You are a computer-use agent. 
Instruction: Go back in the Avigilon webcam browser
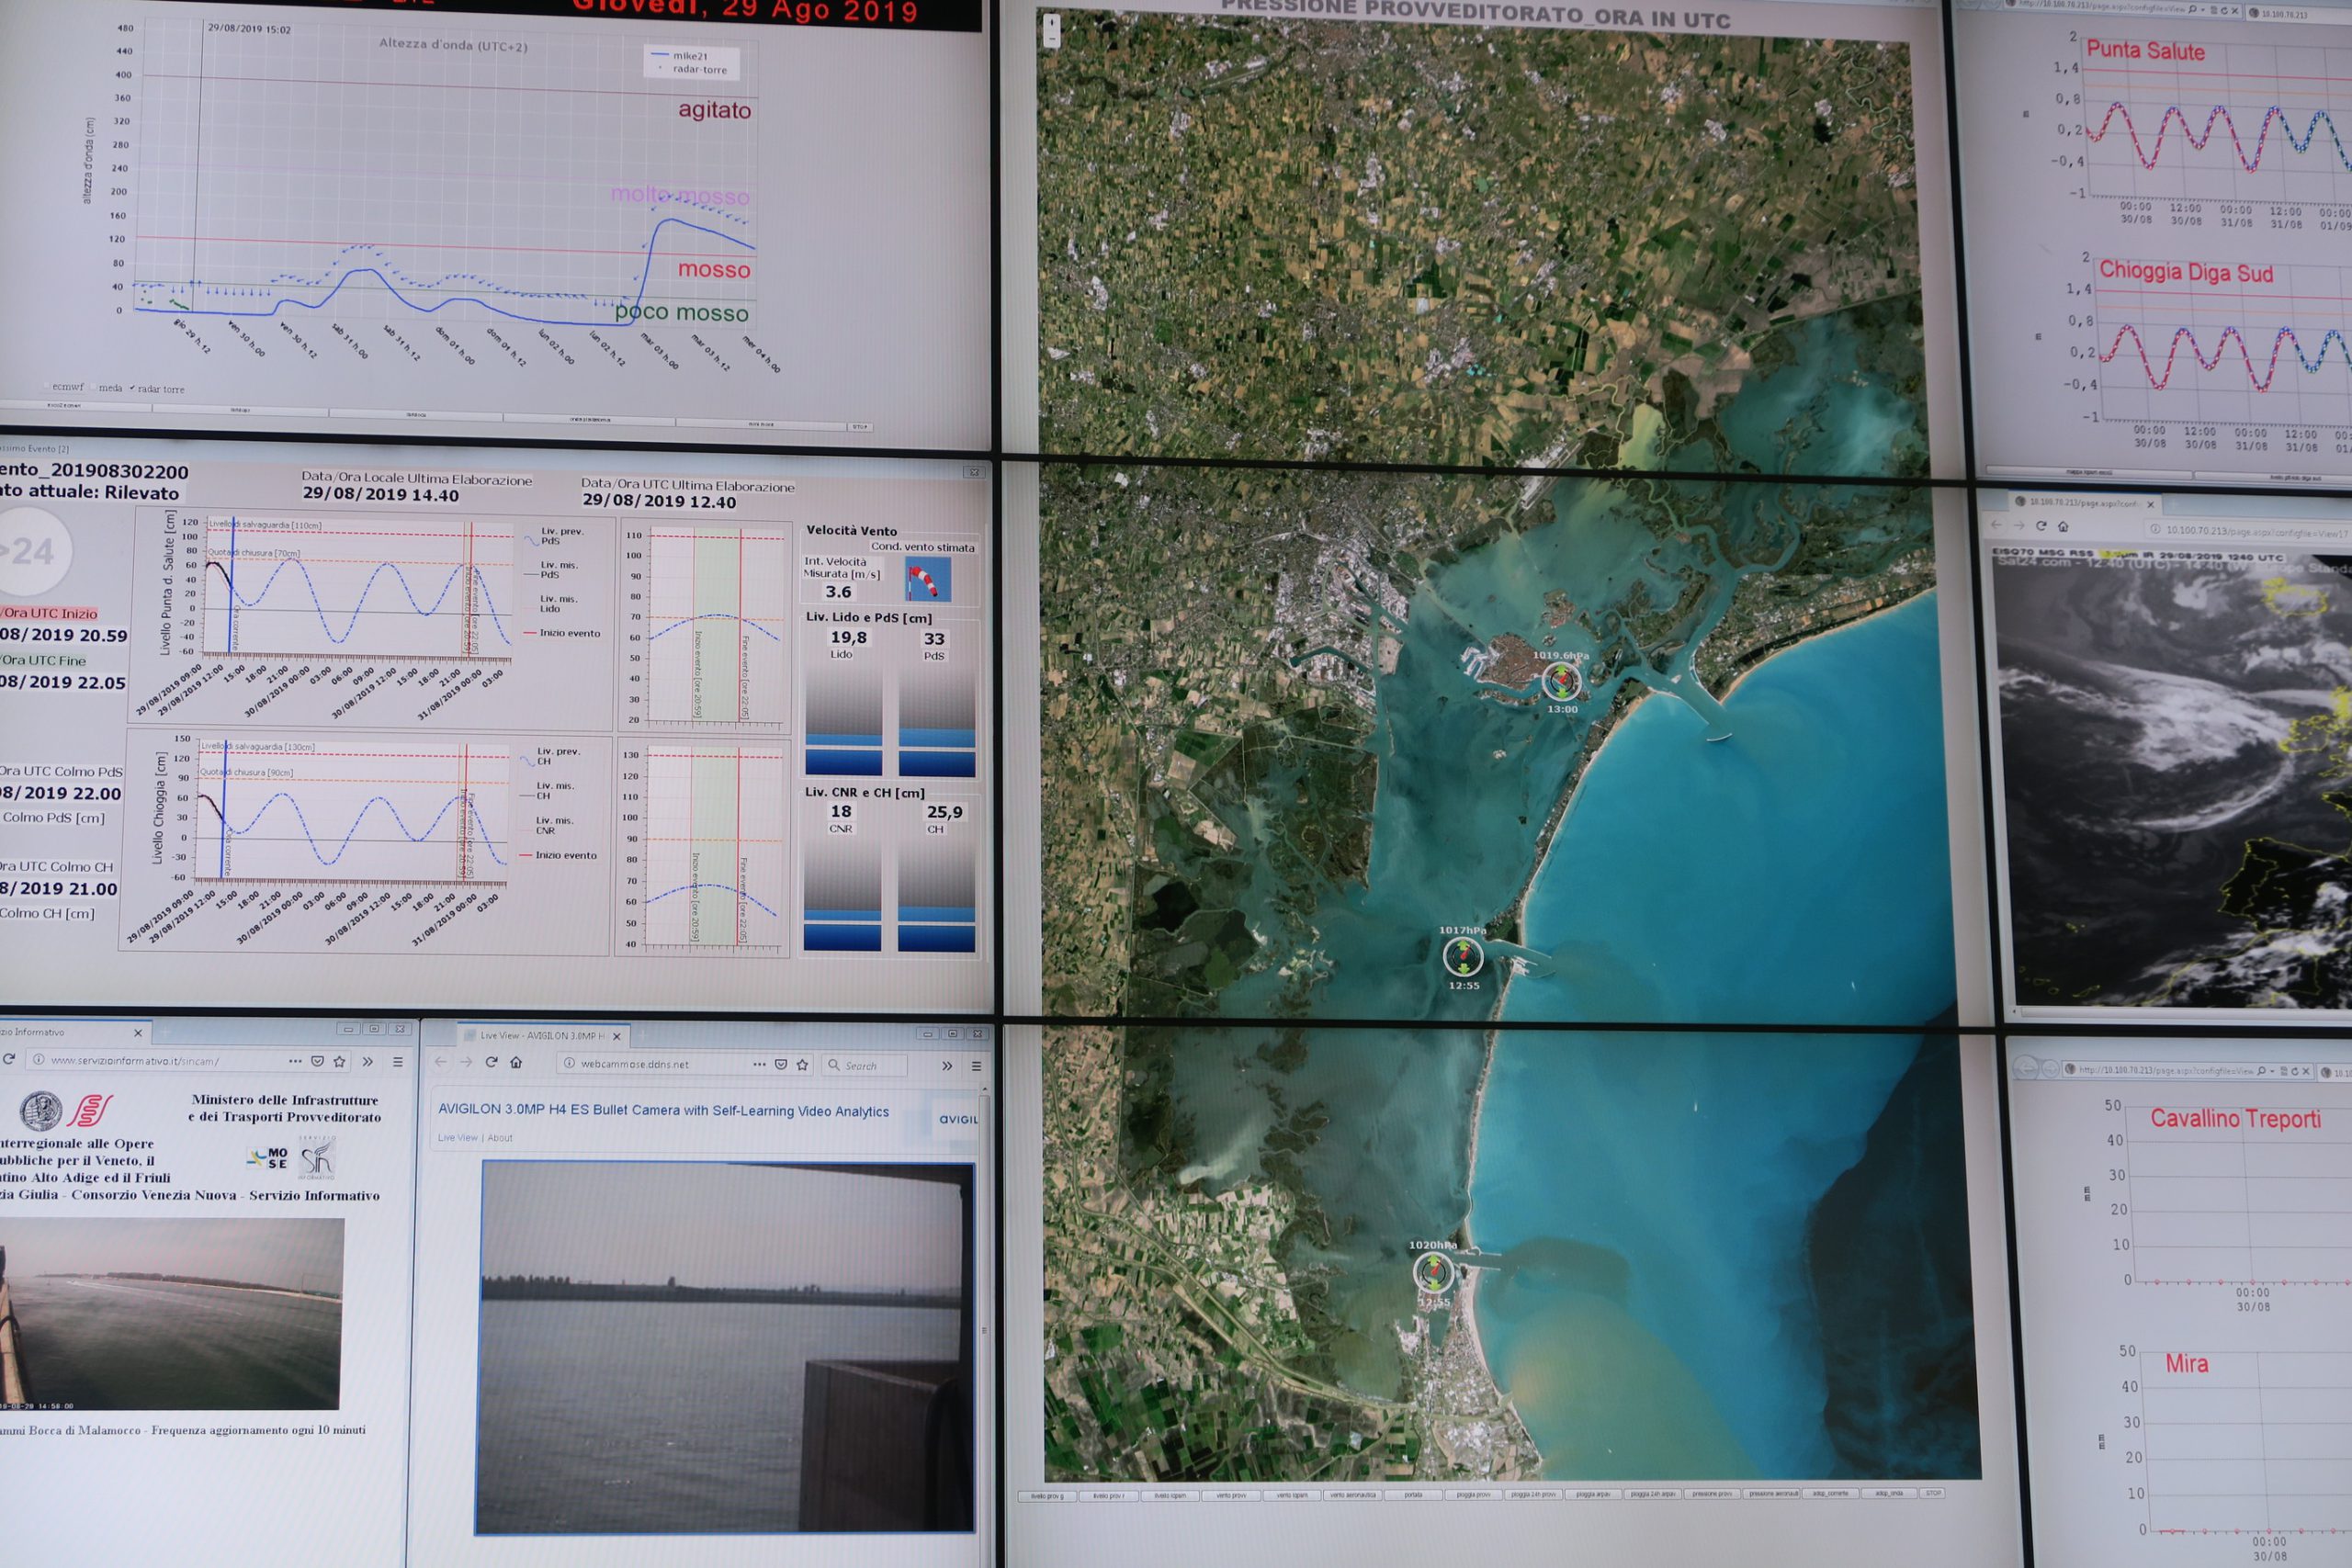pos(441,1062)
